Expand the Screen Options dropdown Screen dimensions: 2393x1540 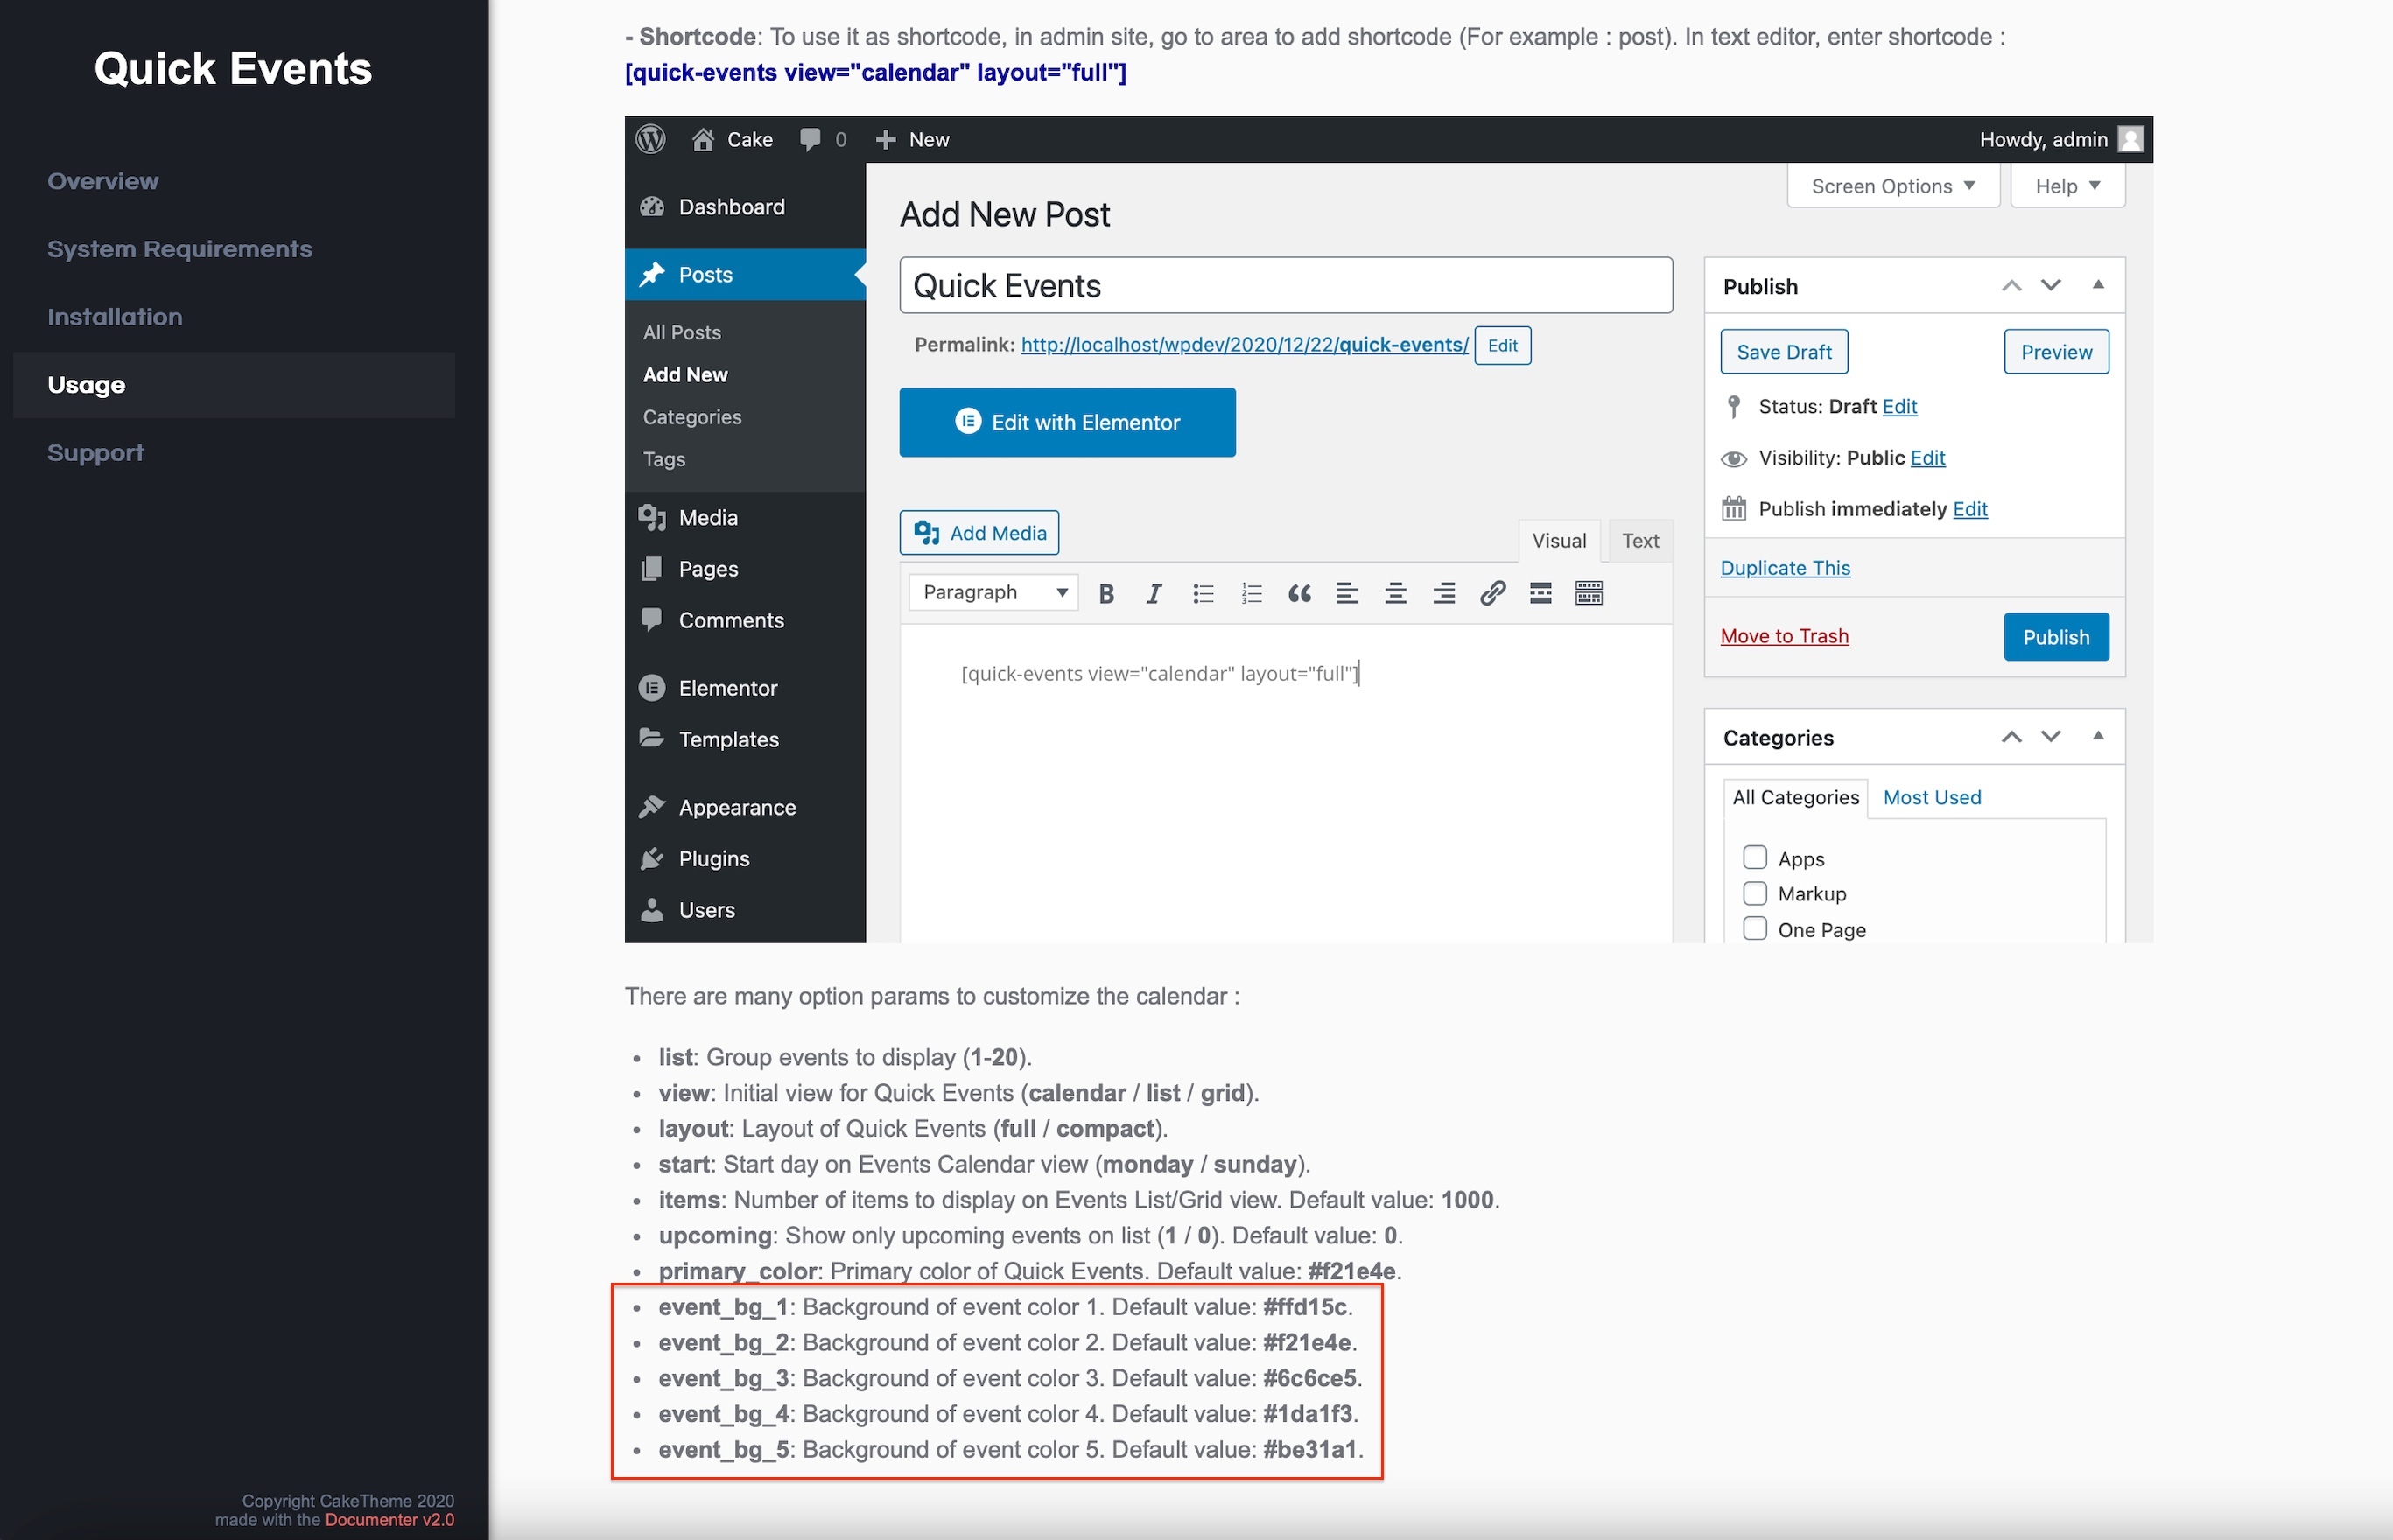[x=1892, y=186]
